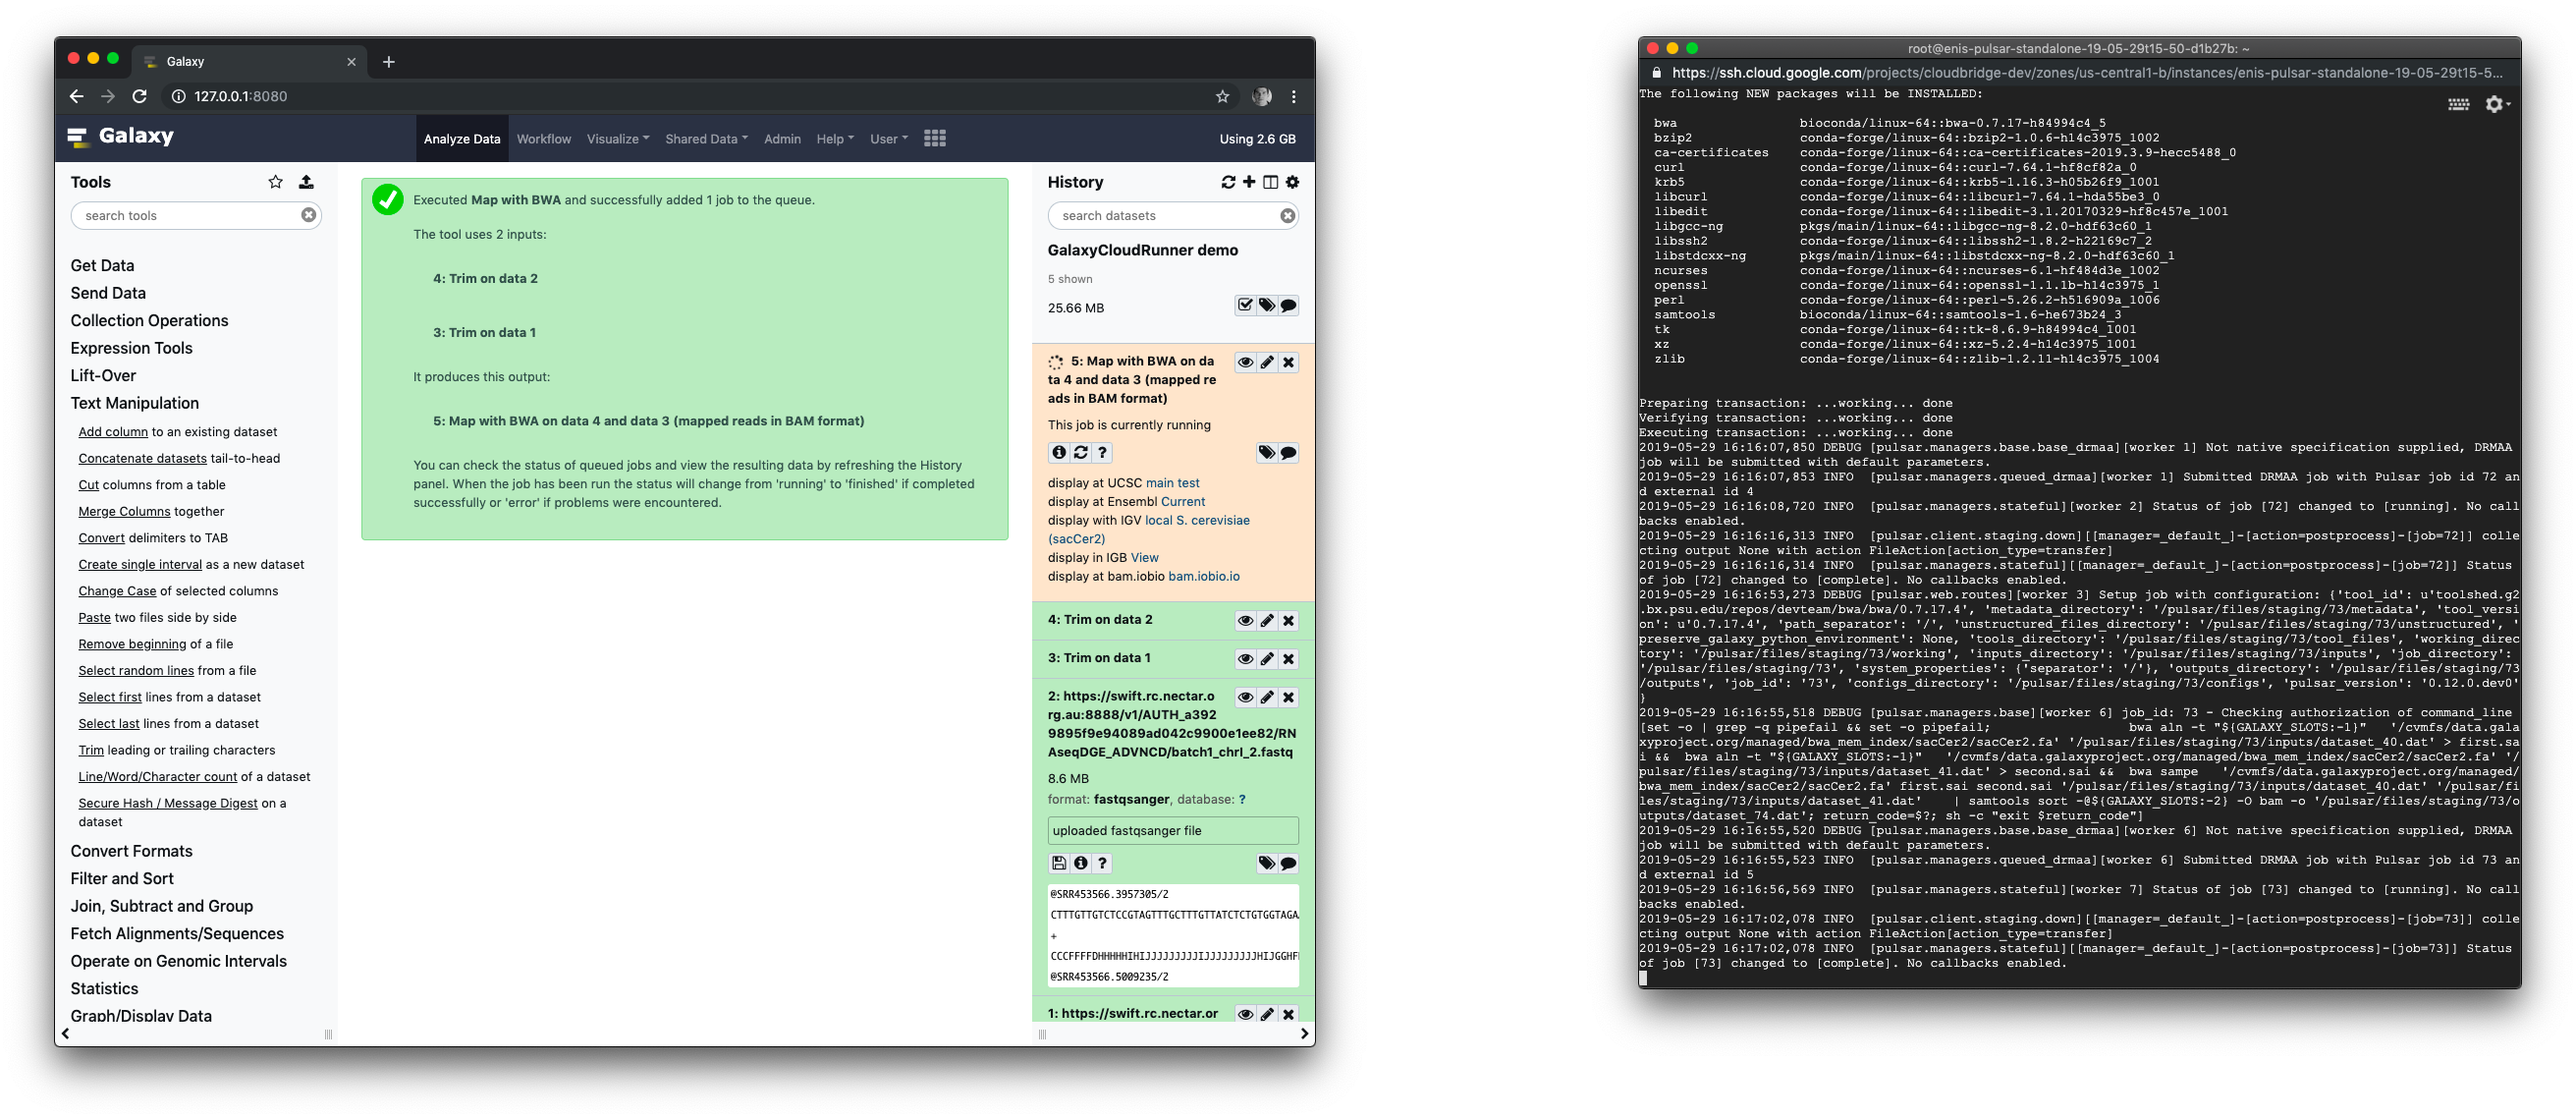Open a new browser tab
Viewport: 2576px width, 1119px height.
(x=388, y=62)
